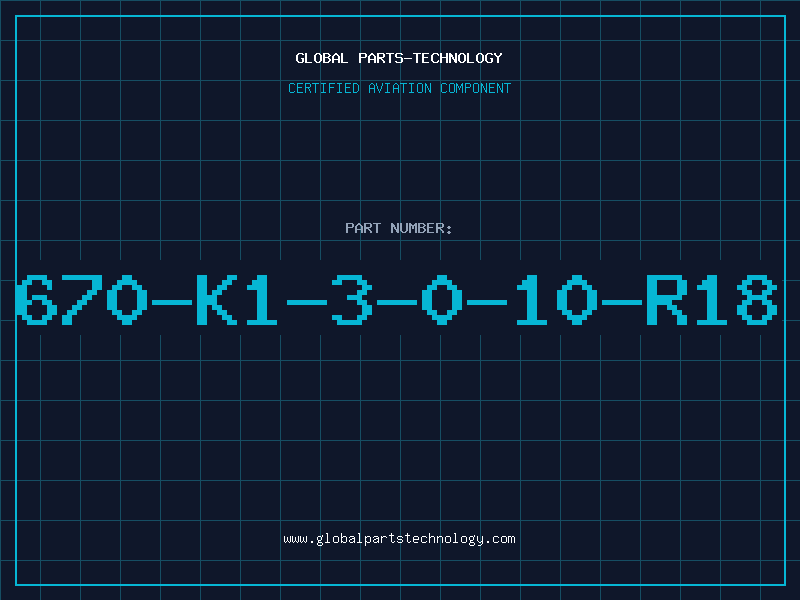Screen dimensions: 800x600
Task: Click the GLOBAL PARTS-TECHNOLOGY heading
Action: [399, 58]
